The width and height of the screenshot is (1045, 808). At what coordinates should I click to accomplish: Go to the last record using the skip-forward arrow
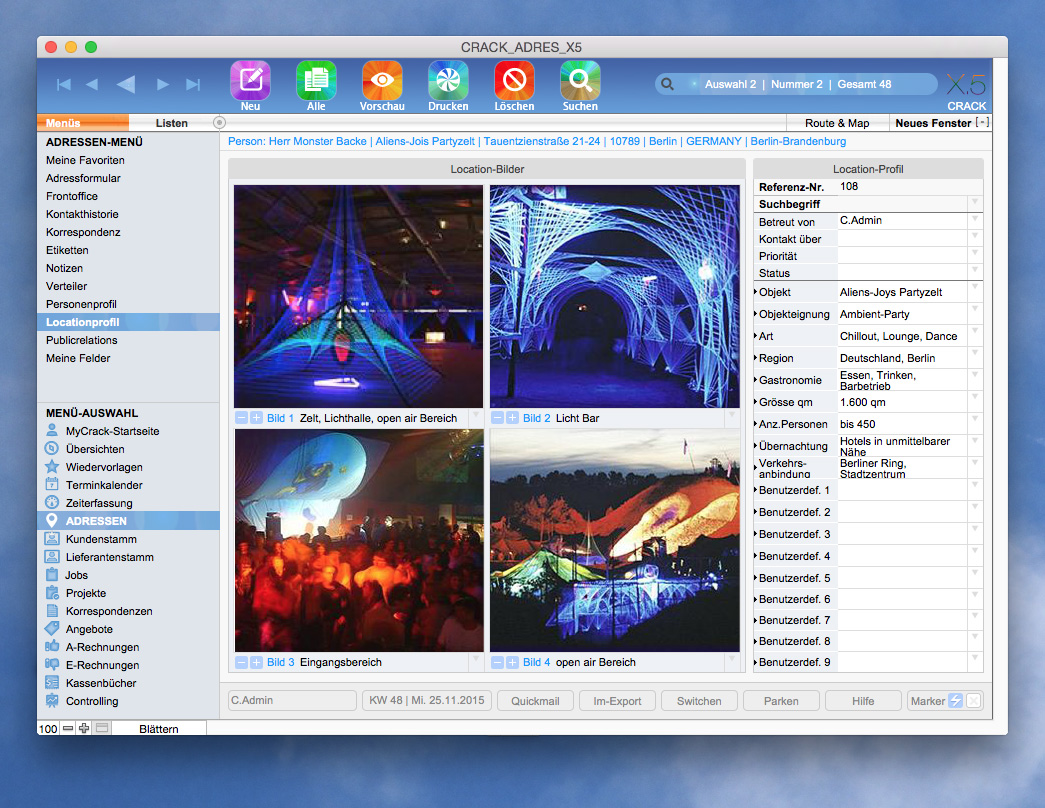pyautogui.click(x=193, y=85)
